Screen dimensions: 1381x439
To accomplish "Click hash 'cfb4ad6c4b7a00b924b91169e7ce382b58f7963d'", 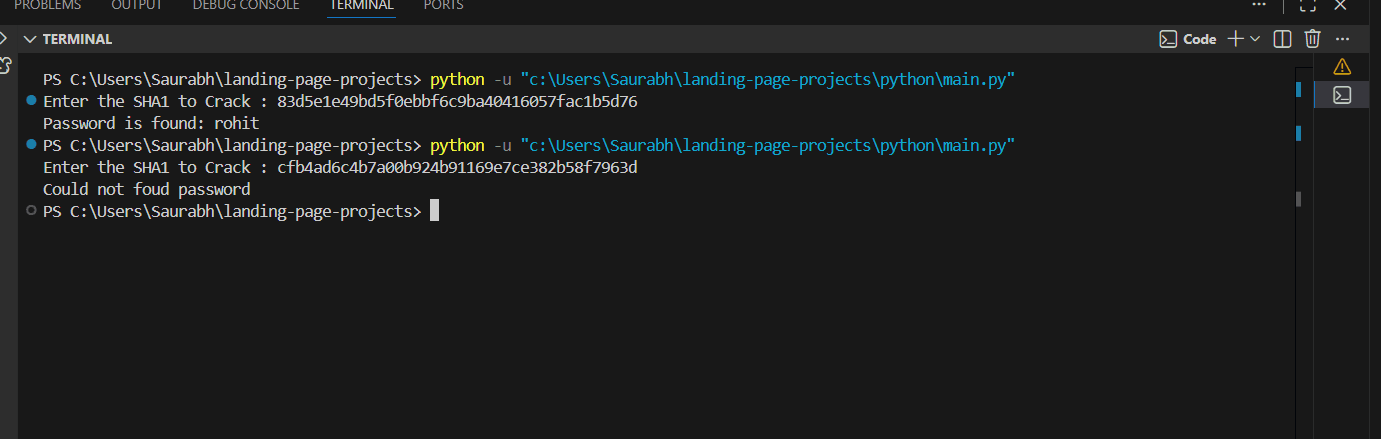I will tap(457, 167).
